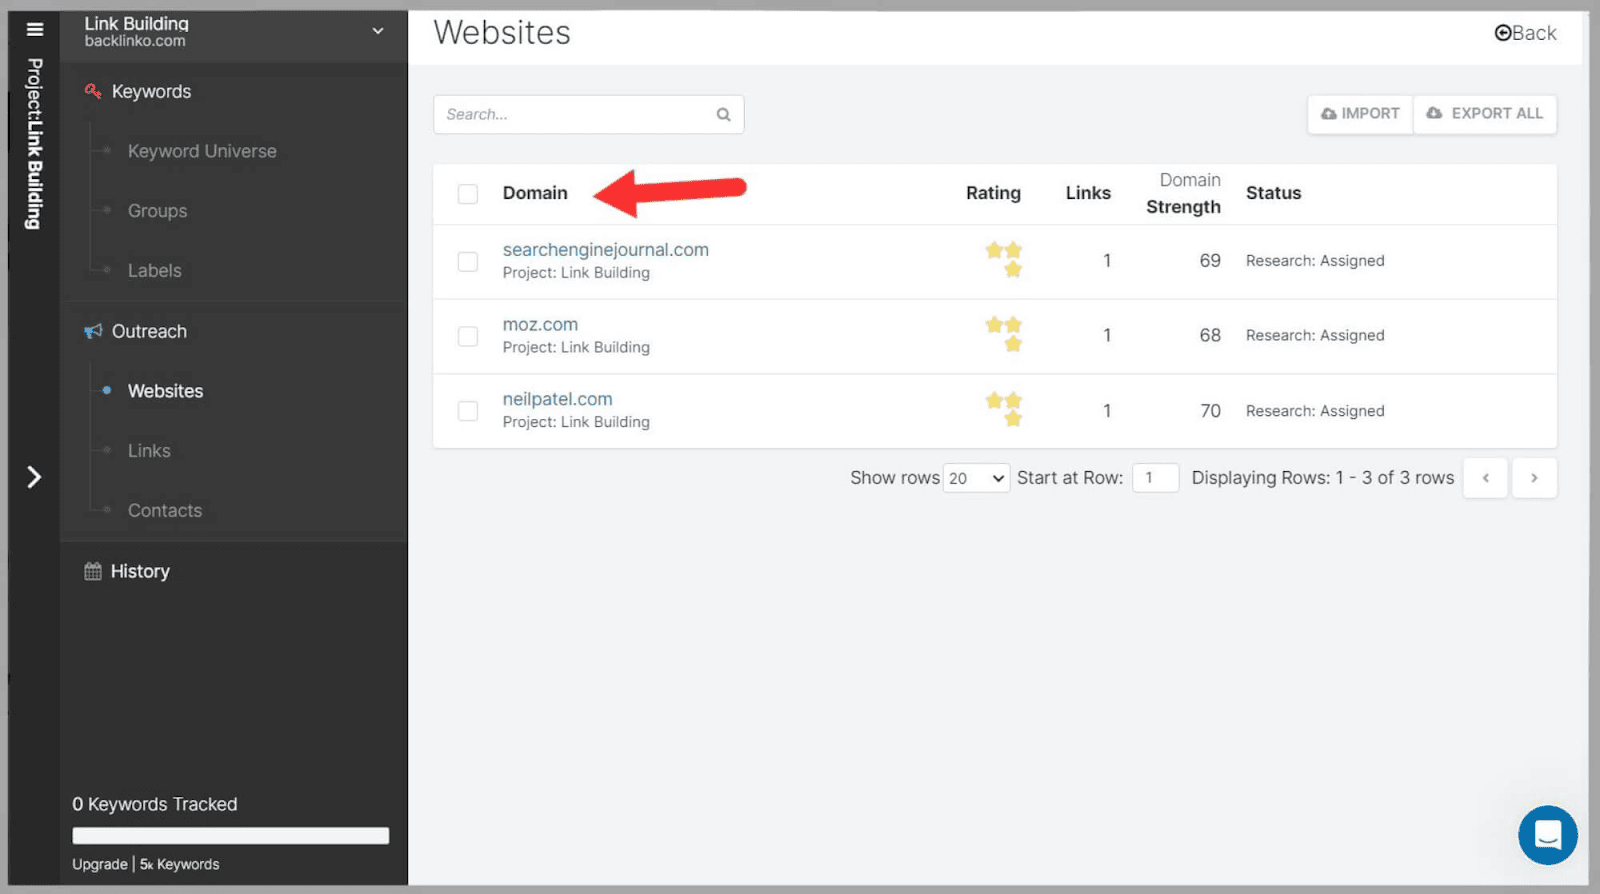
Task: Check the searchenginejournal.com row checkbox
Action: (467, 262)
